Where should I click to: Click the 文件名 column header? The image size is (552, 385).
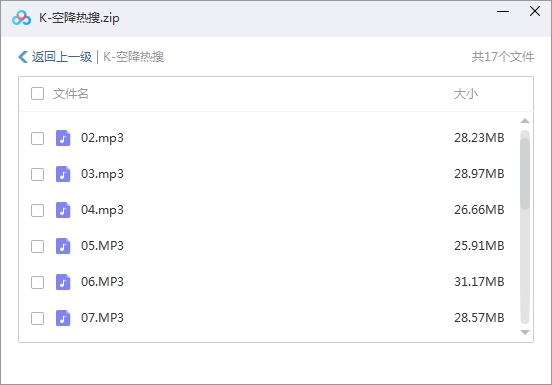pyautogui.click(x=70, y=94)
